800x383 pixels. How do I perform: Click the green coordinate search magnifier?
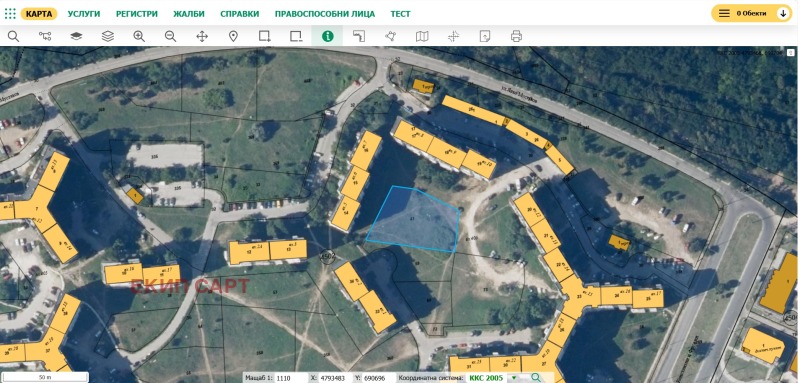[x=536, y=378]
